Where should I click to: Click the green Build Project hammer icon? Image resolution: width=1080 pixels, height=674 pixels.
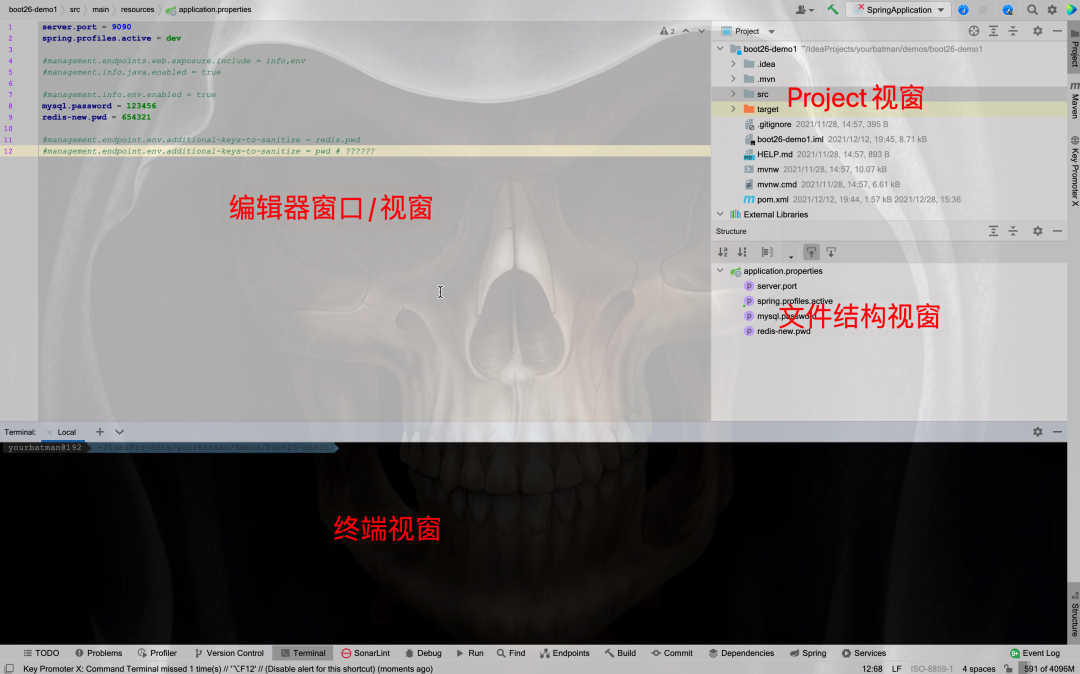(833, 10)
